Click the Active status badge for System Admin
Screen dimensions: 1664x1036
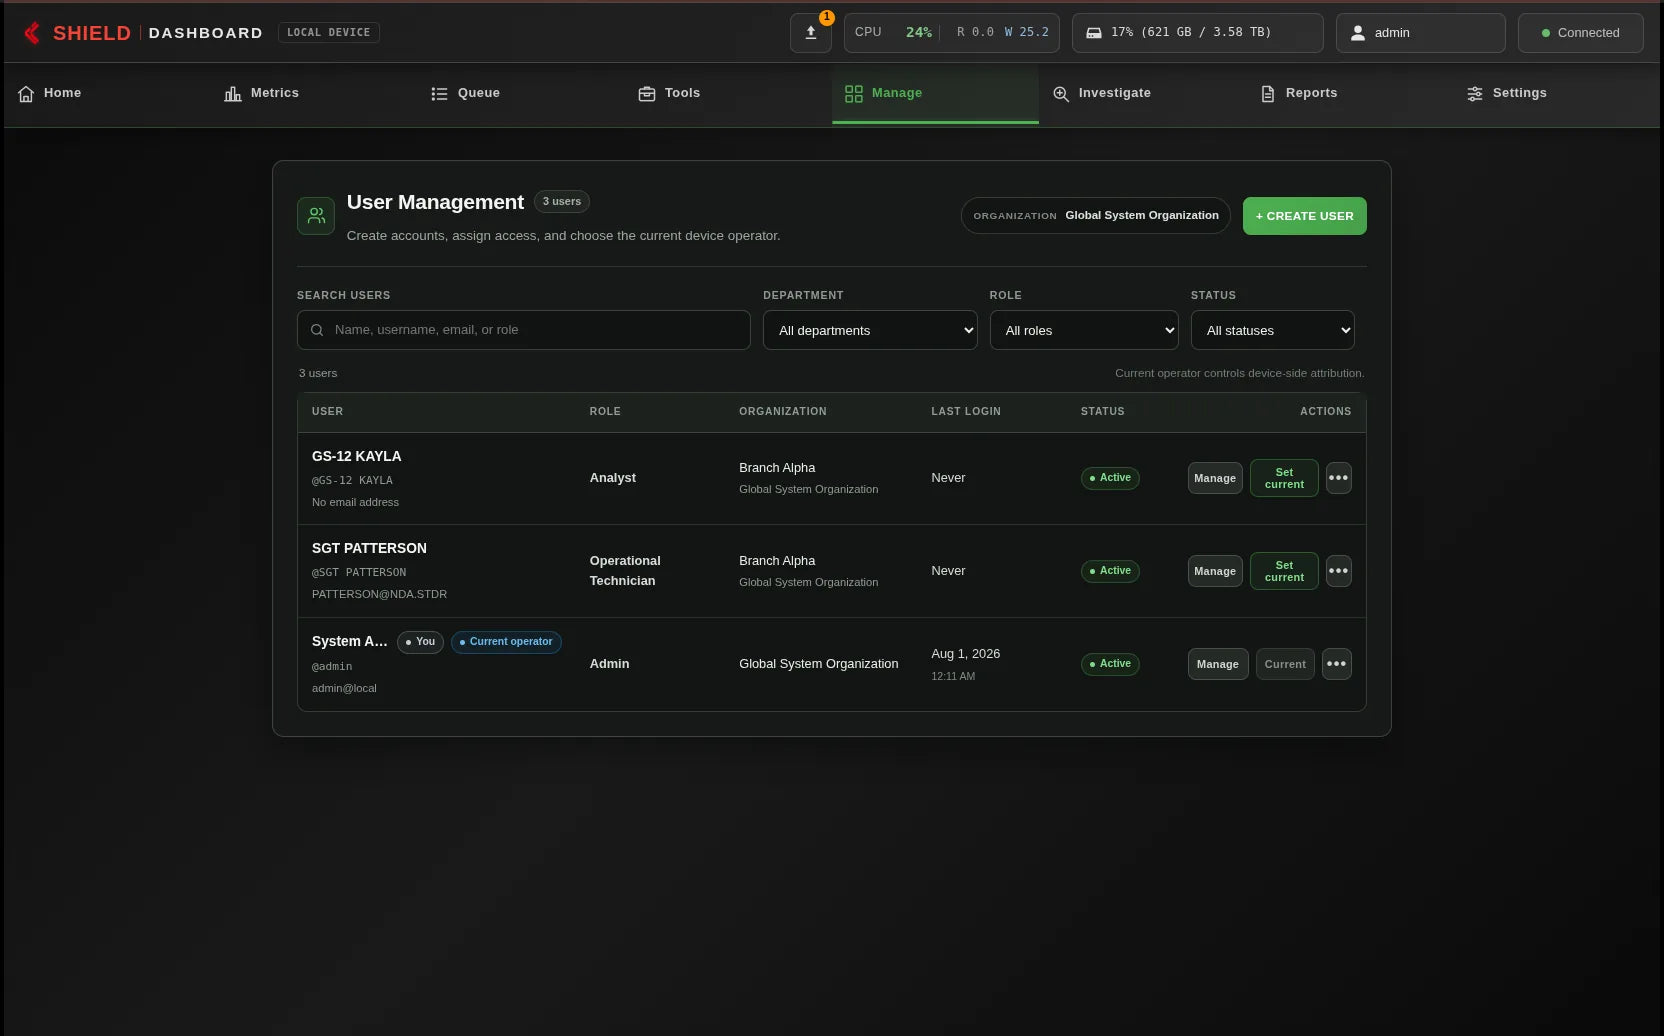(1110, 664)
